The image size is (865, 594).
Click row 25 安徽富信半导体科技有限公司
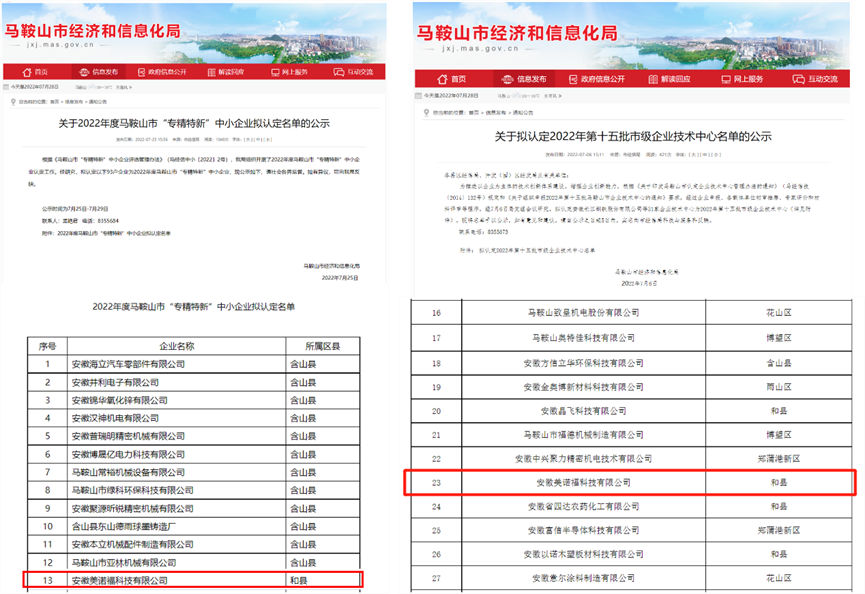[632, 530]
